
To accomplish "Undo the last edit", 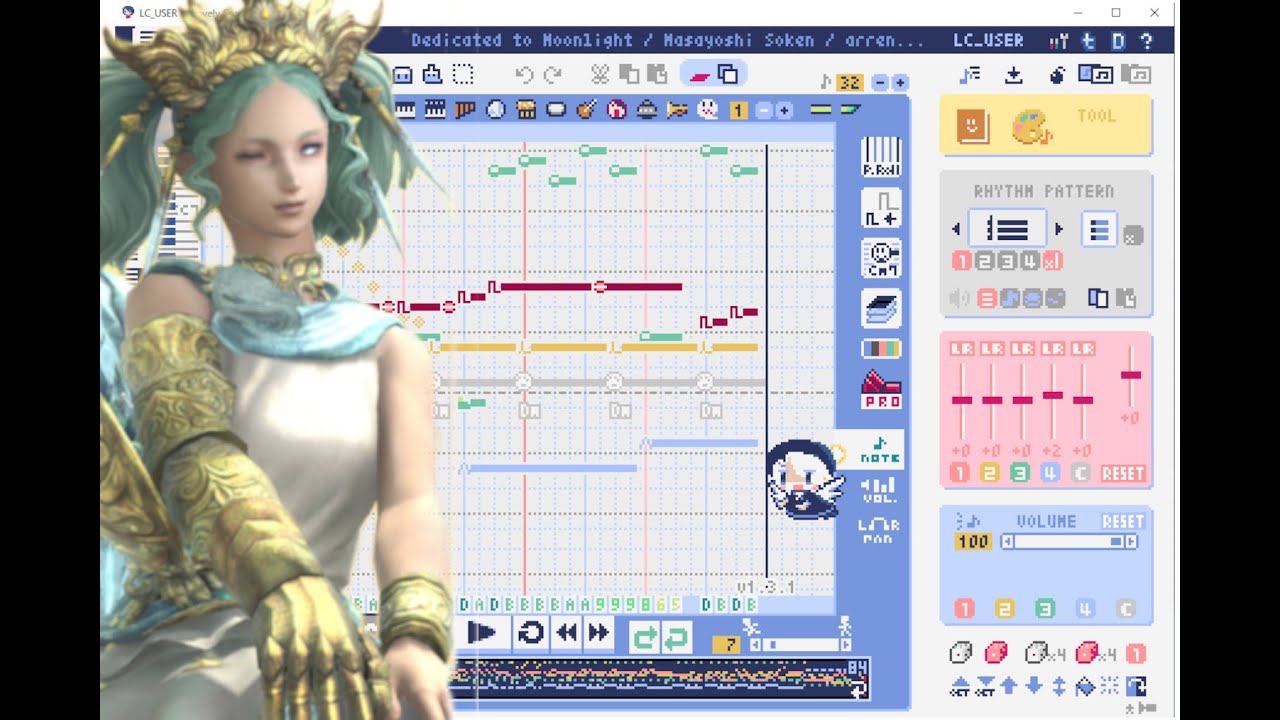I will [x=524, y=74].
